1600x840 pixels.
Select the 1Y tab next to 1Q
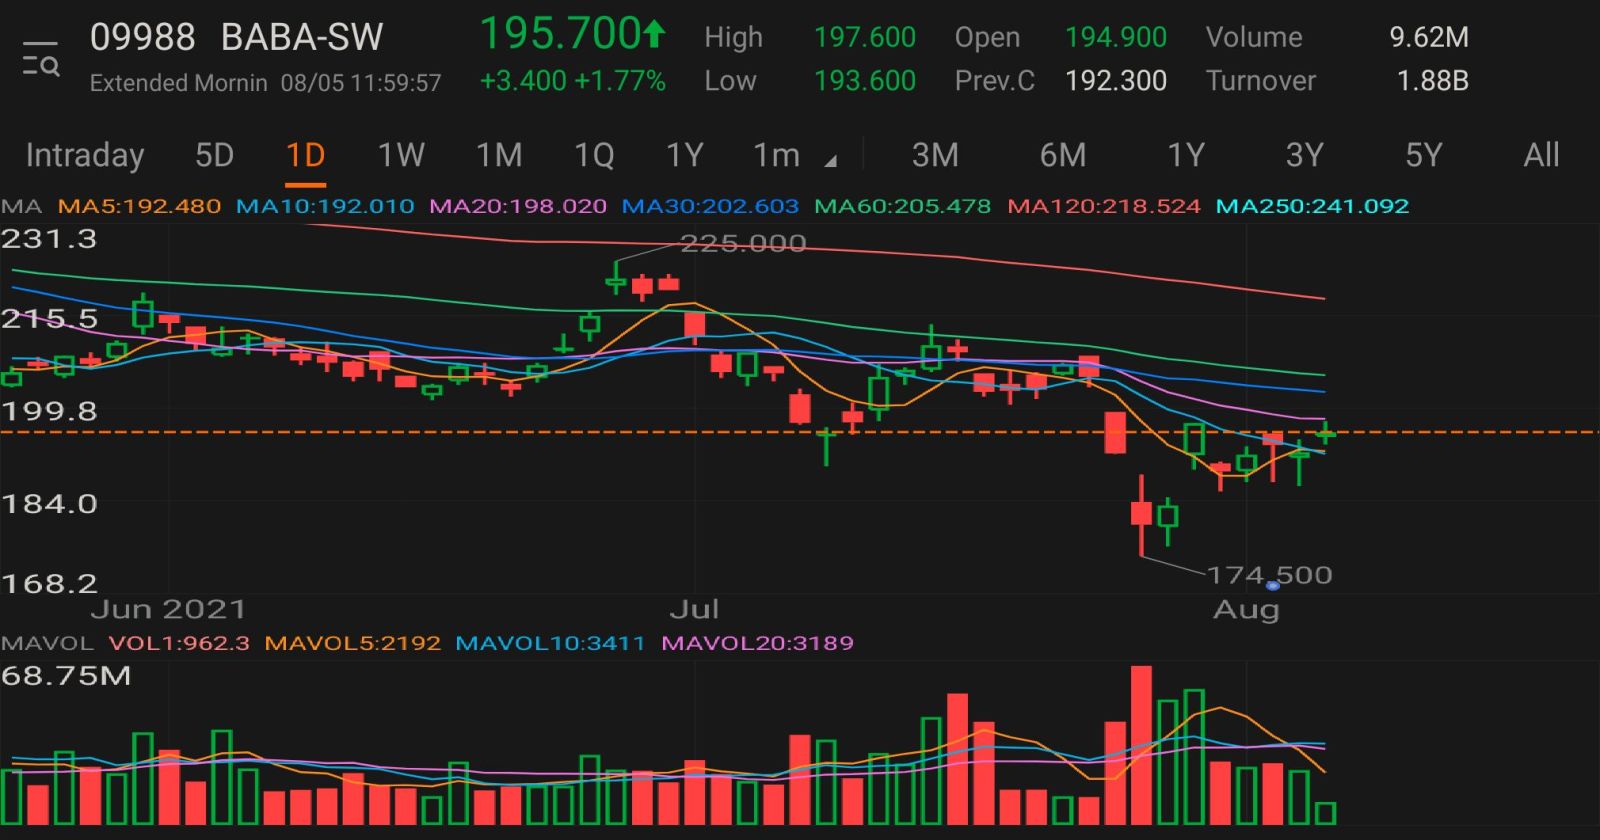click(x=685, y=155)
